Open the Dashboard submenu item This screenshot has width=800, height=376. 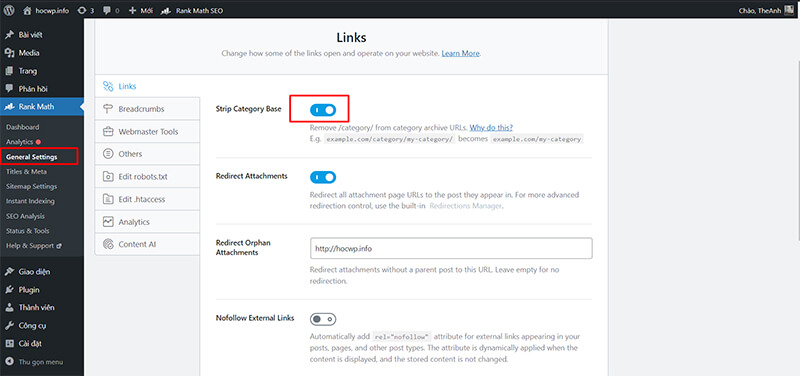click(x=22, y=127)
